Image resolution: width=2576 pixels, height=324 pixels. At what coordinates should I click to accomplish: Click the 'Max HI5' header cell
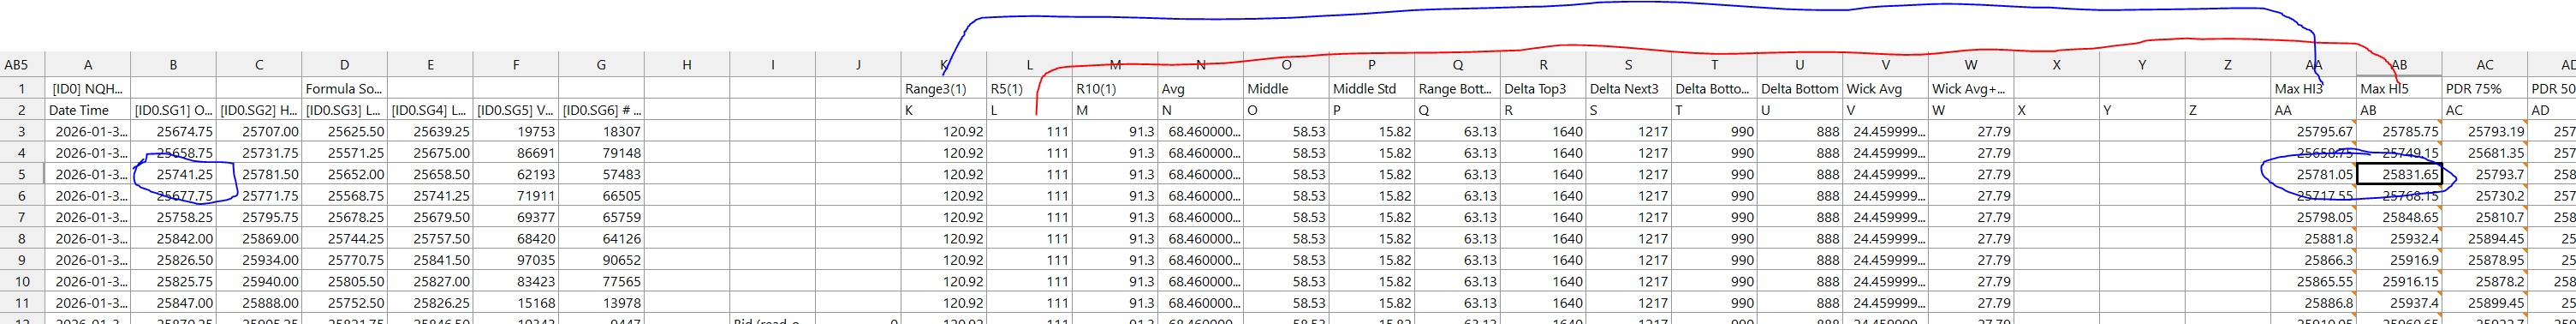tap(2399, 88)
